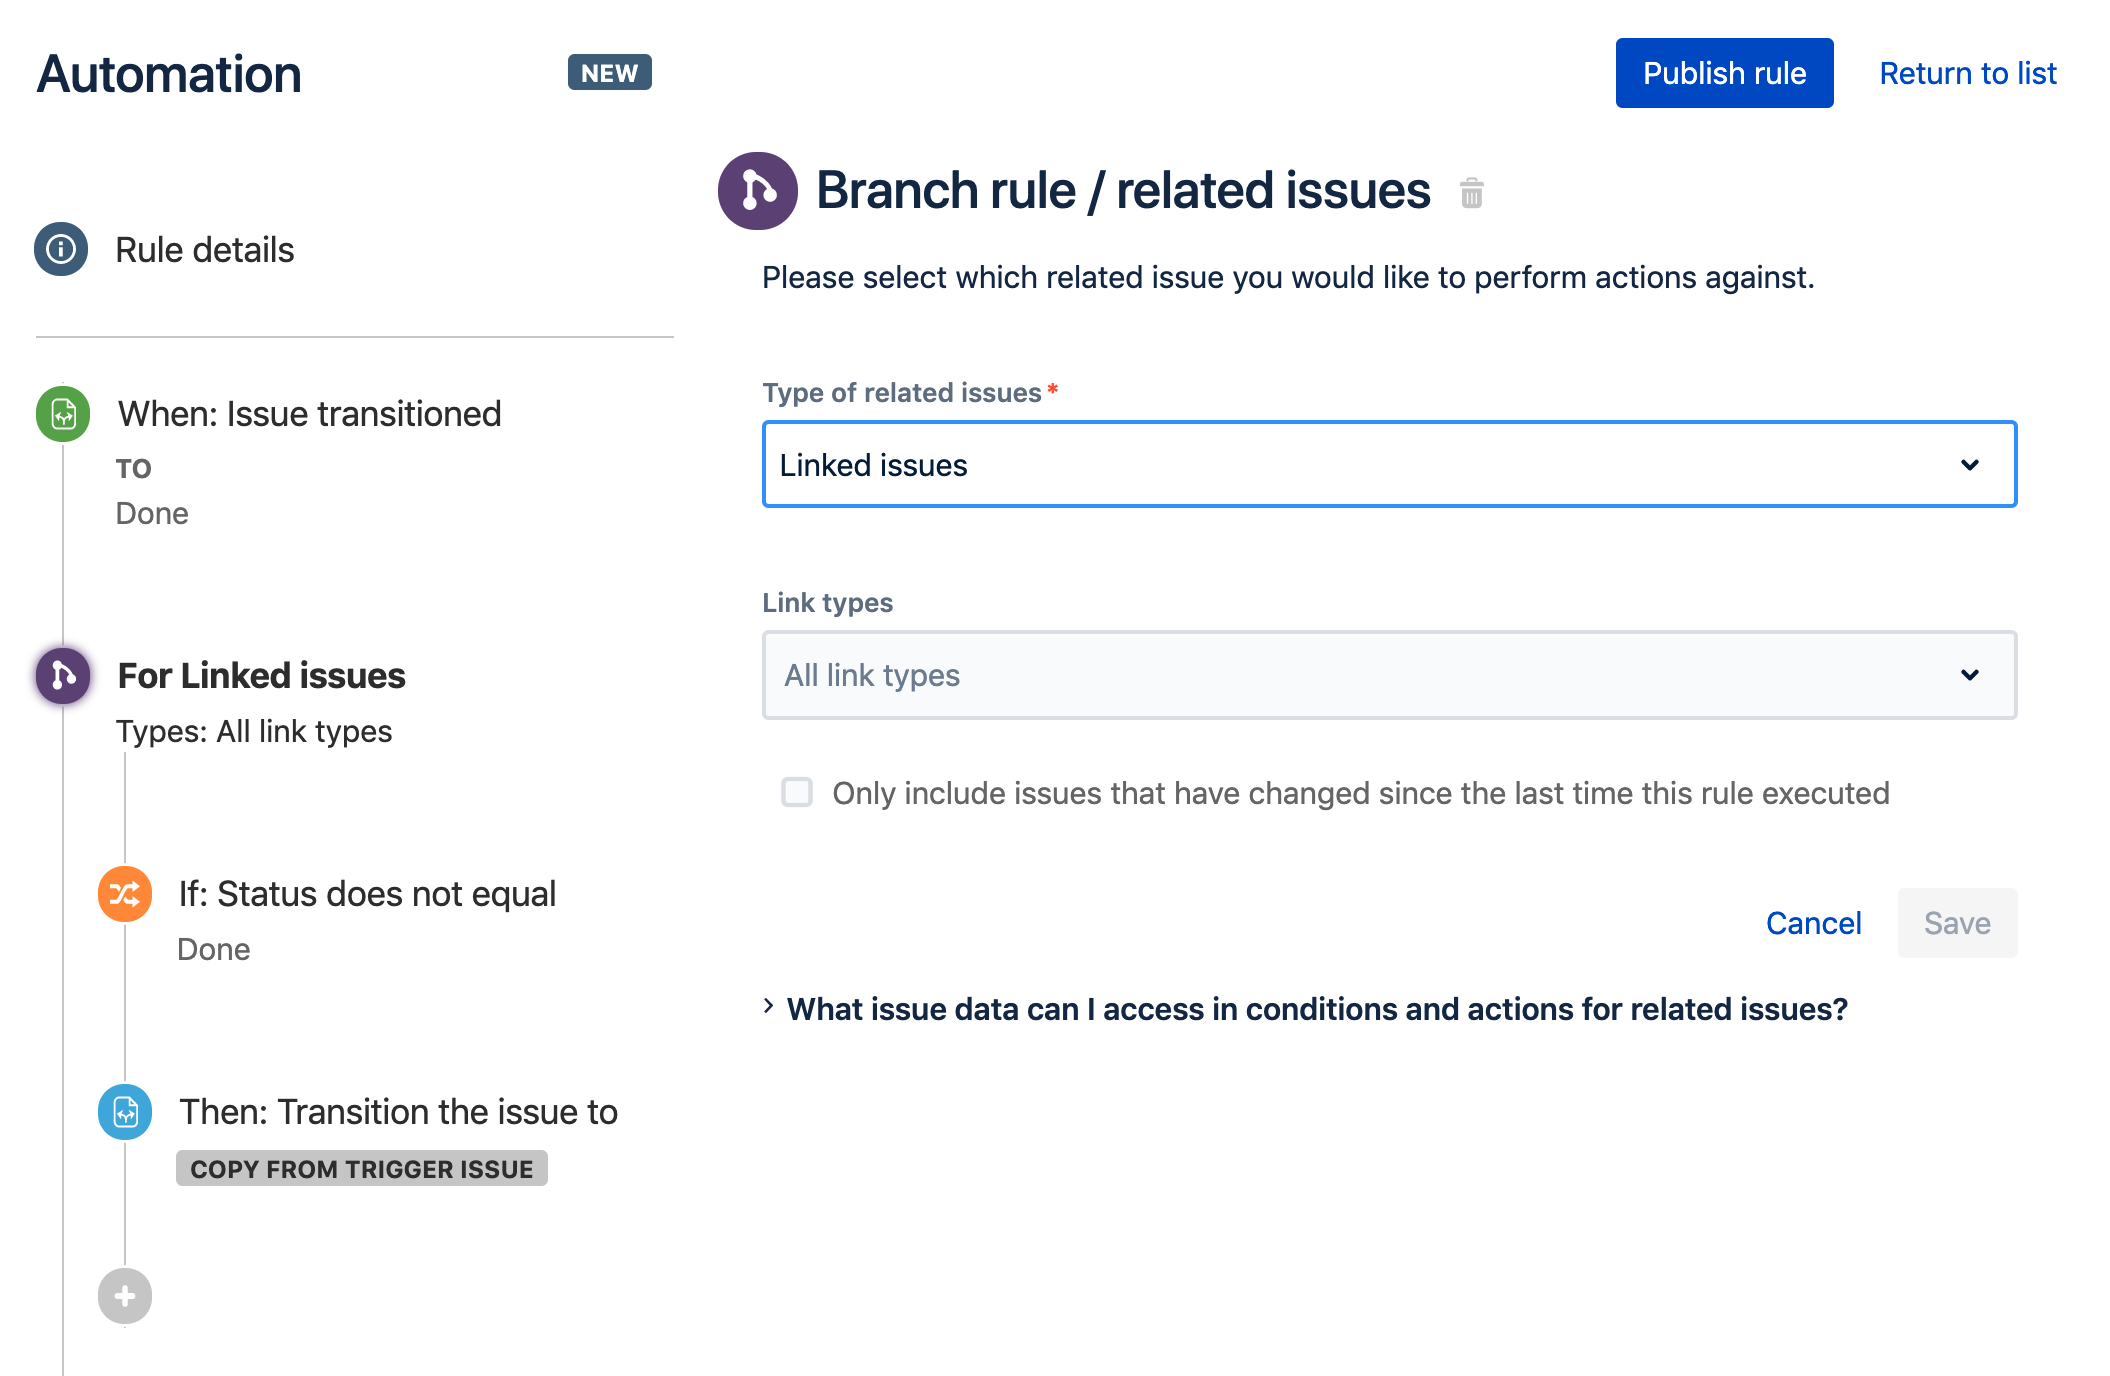2110x1376 pixels.
Task: Select the For Linked issues branch step
Action: pos(261,675)
